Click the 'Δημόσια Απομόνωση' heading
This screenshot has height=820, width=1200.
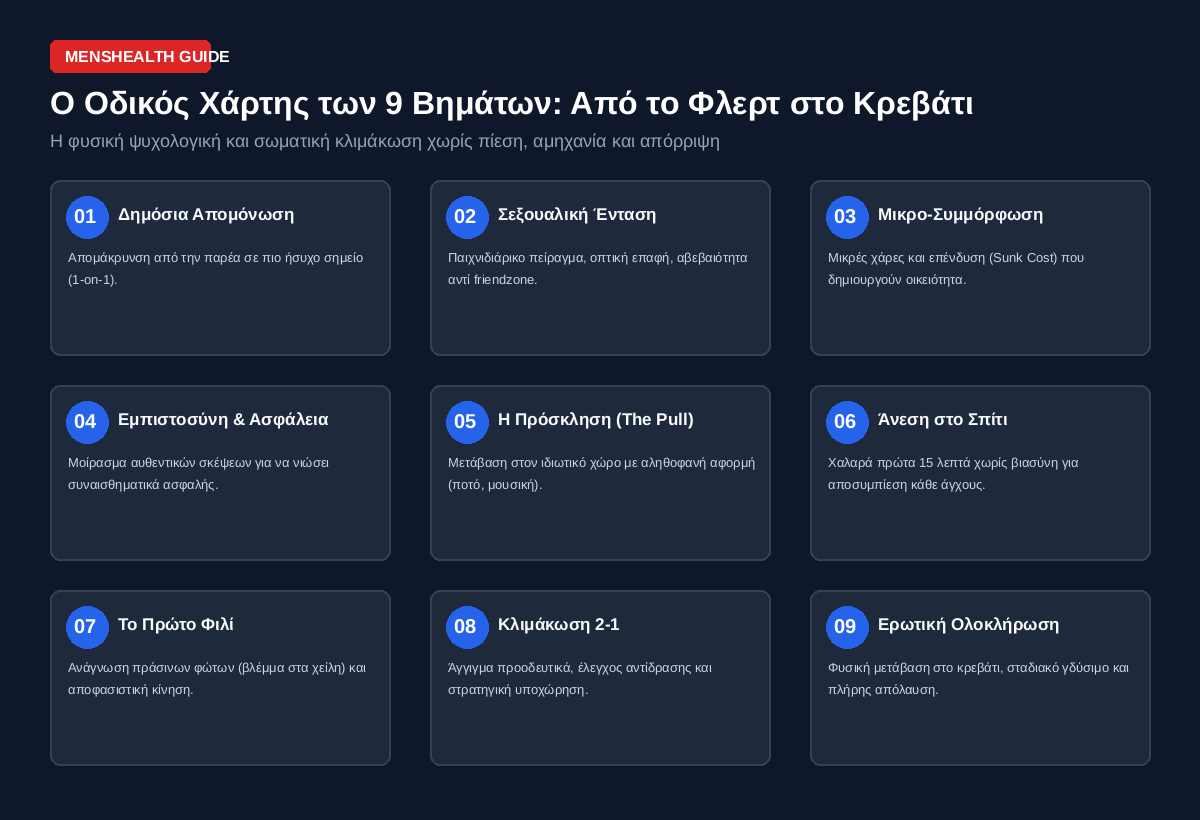click(206, 215)
